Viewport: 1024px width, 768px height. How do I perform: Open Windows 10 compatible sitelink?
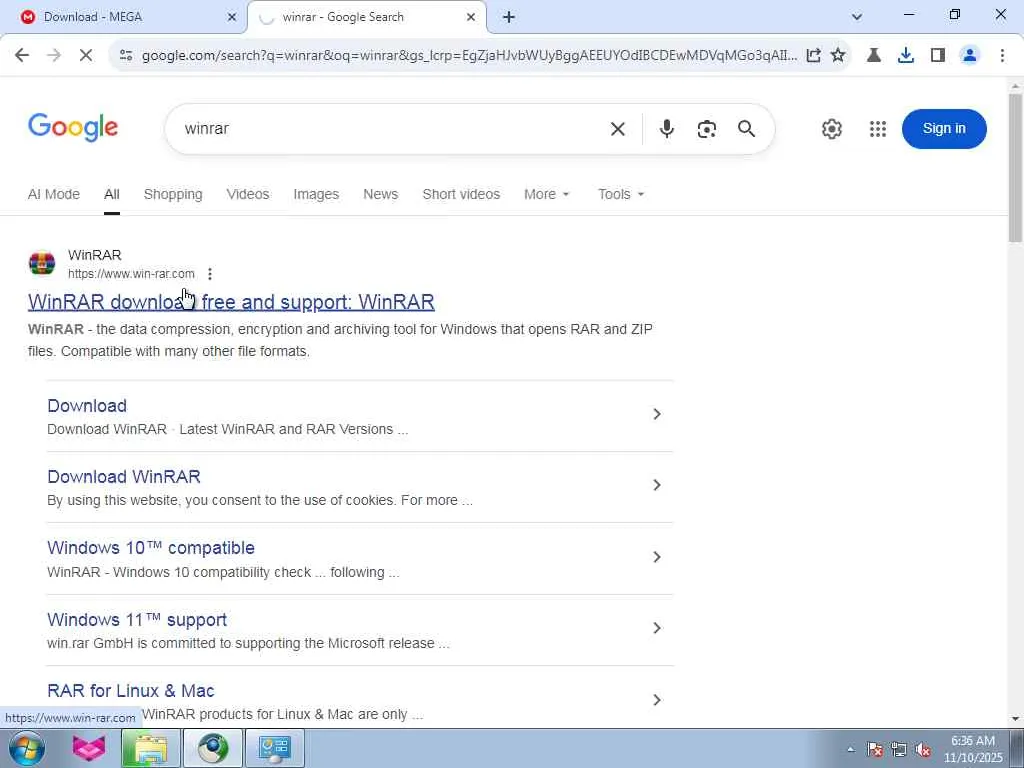tap(151, 548)
